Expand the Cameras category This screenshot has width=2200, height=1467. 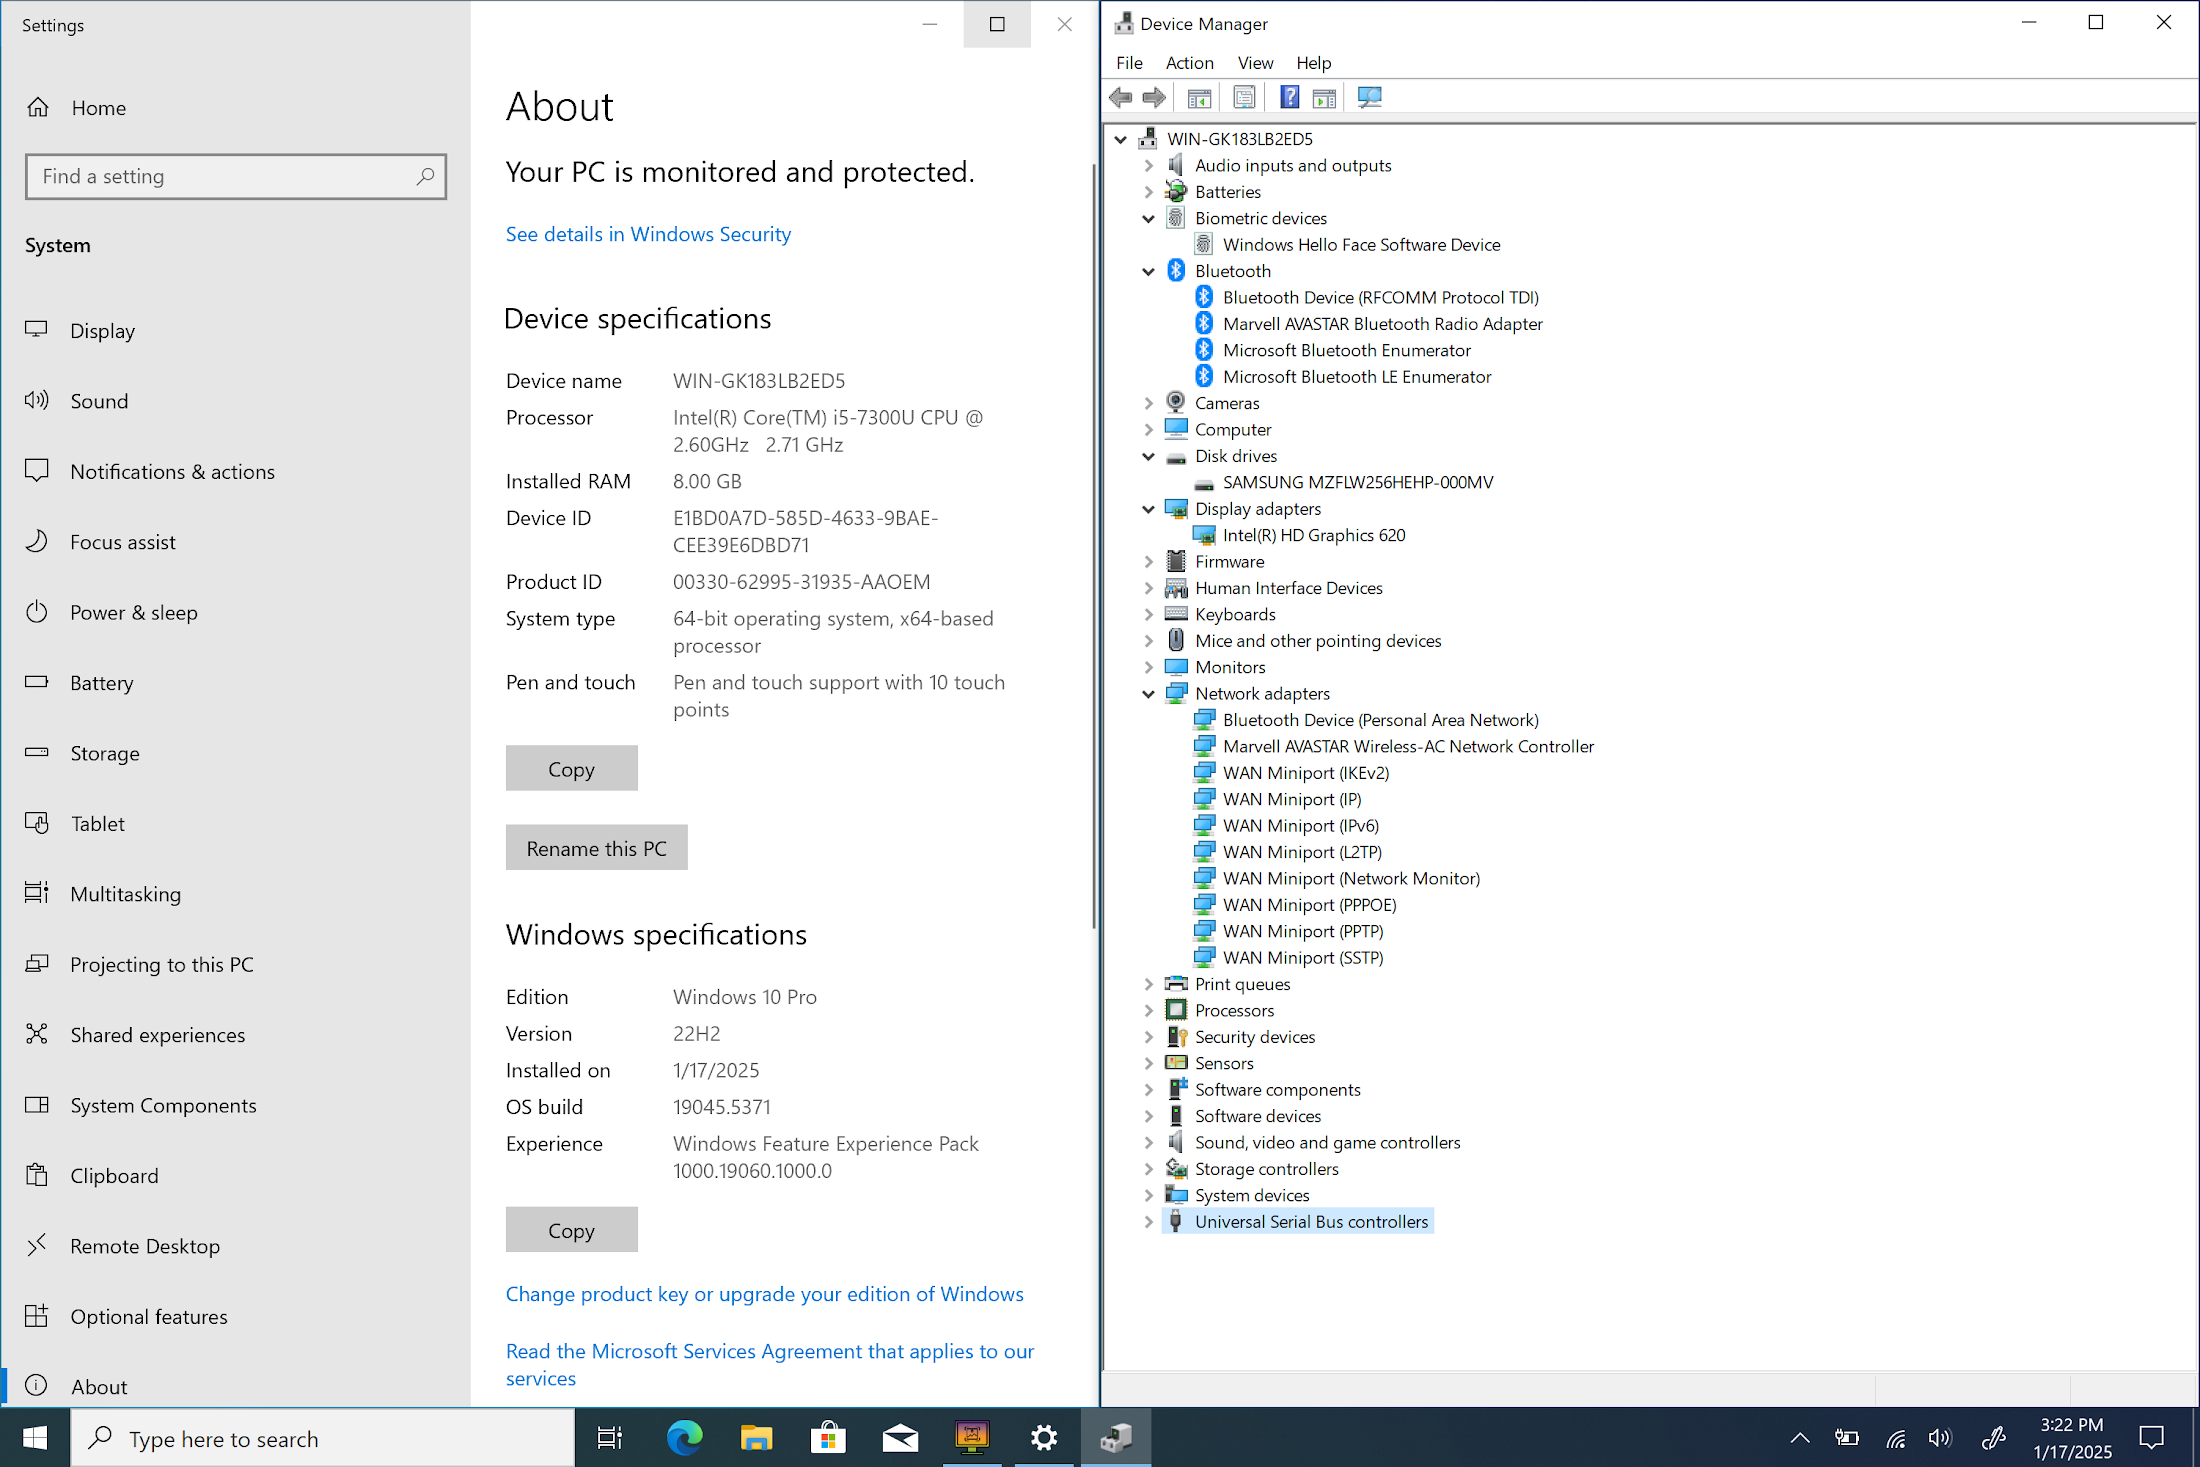point(1149,403)
